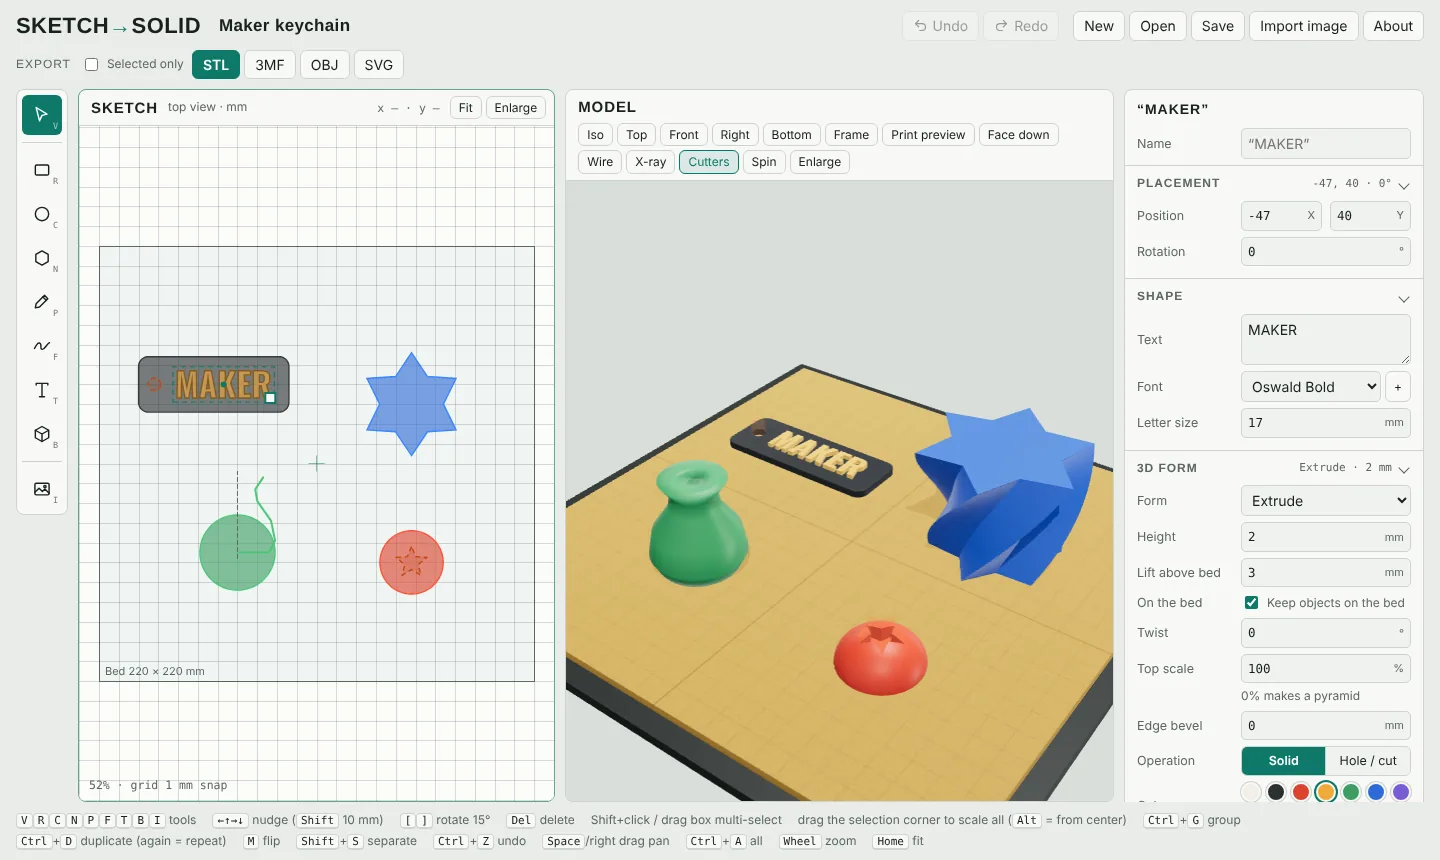
Task: Switch to Right view
Action: pyautogui.click(x=735, y=135)
